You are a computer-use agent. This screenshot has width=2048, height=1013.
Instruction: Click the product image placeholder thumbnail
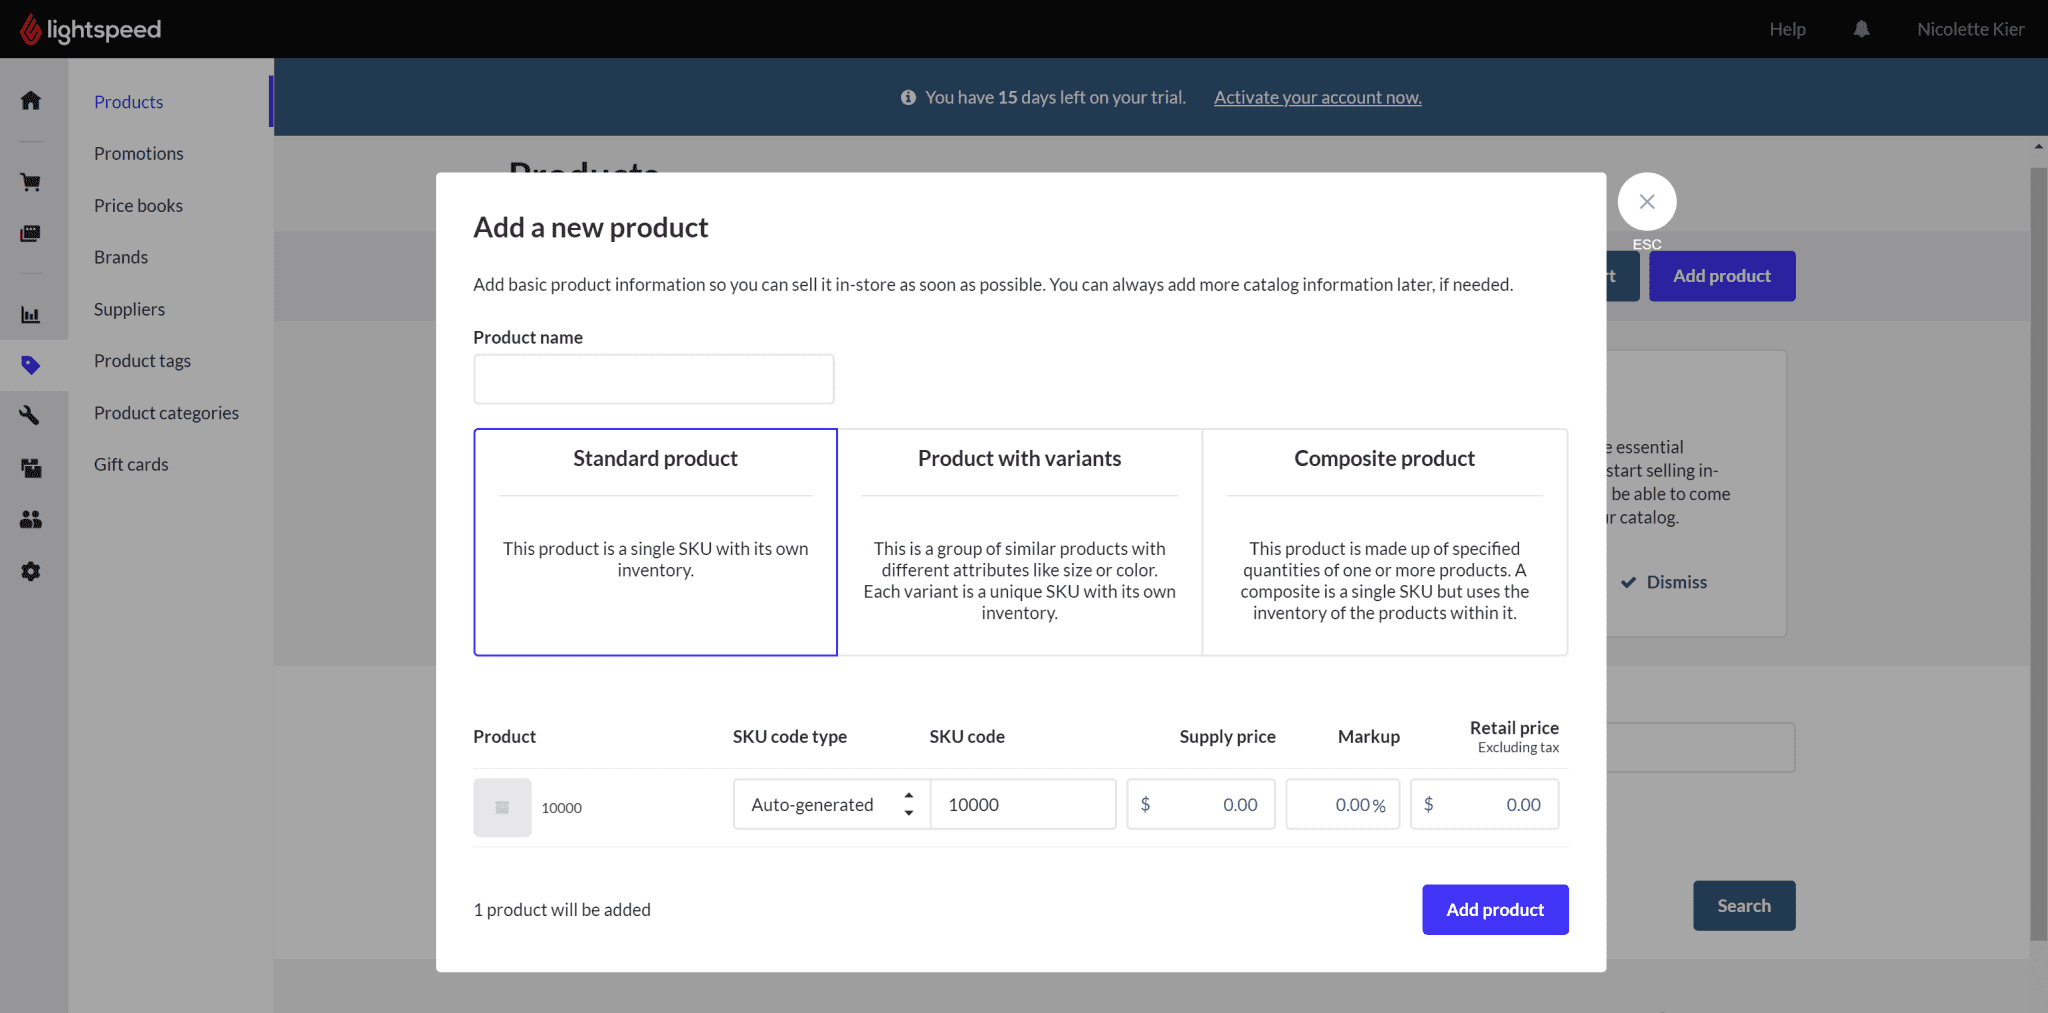[502, 807]
